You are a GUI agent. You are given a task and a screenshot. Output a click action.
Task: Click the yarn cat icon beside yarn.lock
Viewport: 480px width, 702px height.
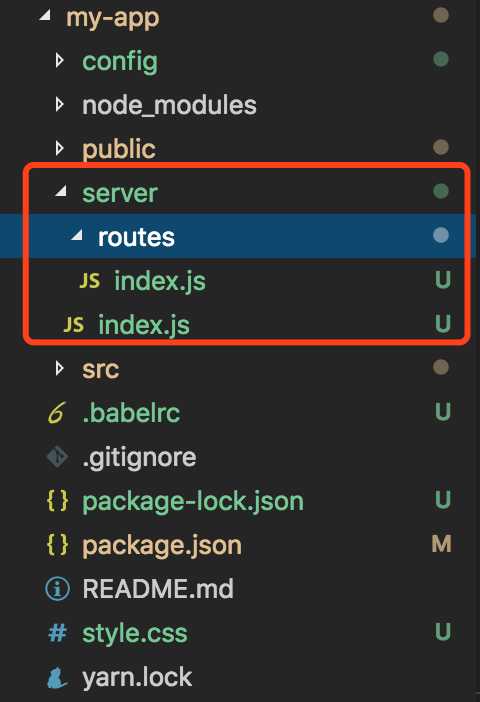pyautogui.click(x=57, y=677)
